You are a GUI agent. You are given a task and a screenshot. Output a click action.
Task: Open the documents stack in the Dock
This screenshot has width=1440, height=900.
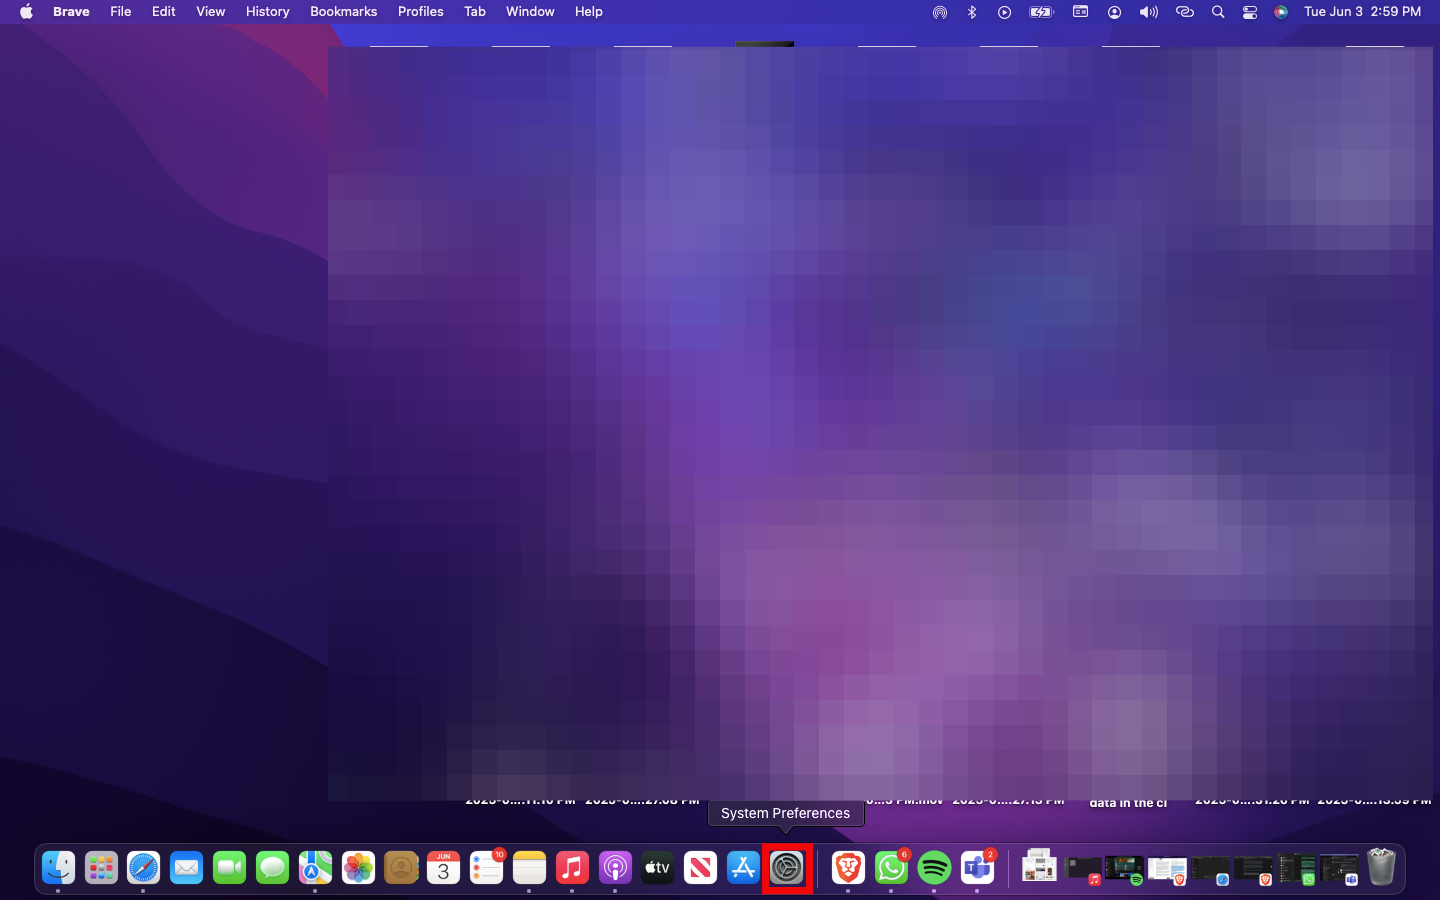(1039, 866)
